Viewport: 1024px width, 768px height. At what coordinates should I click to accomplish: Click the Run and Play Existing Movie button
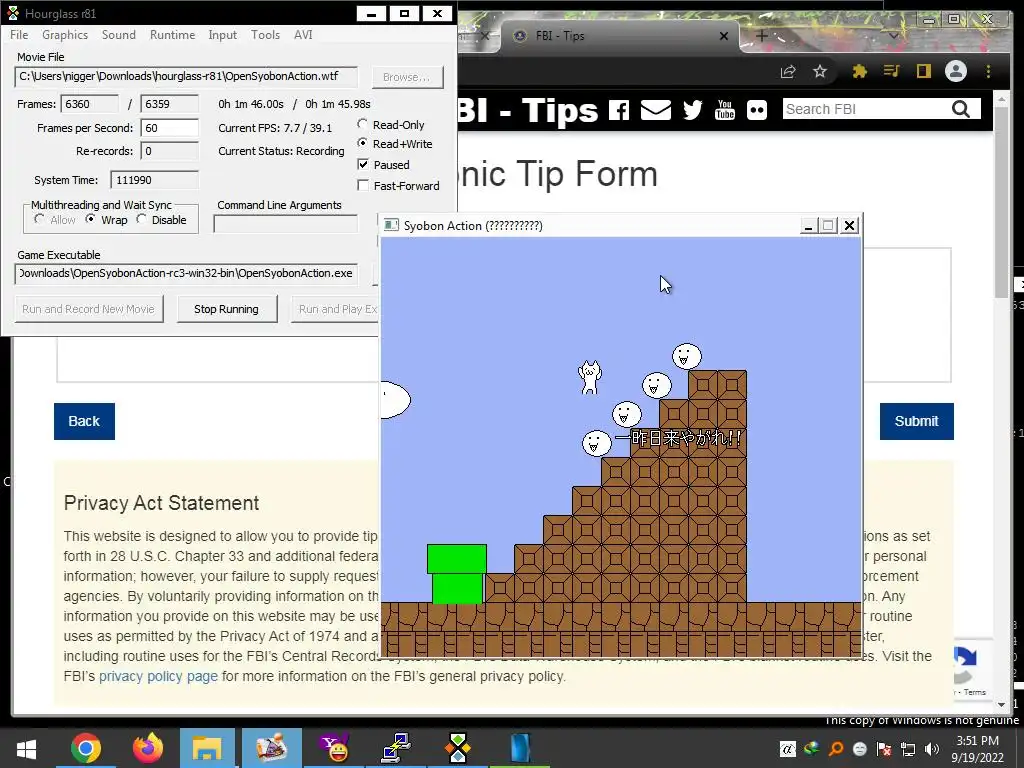tap(336, 309)
